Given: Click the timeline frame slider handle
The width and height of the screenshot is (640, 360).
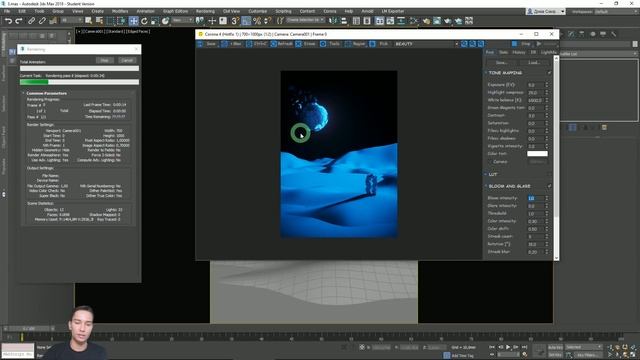Looking at the screenshot, I should (x=29, y=329).
